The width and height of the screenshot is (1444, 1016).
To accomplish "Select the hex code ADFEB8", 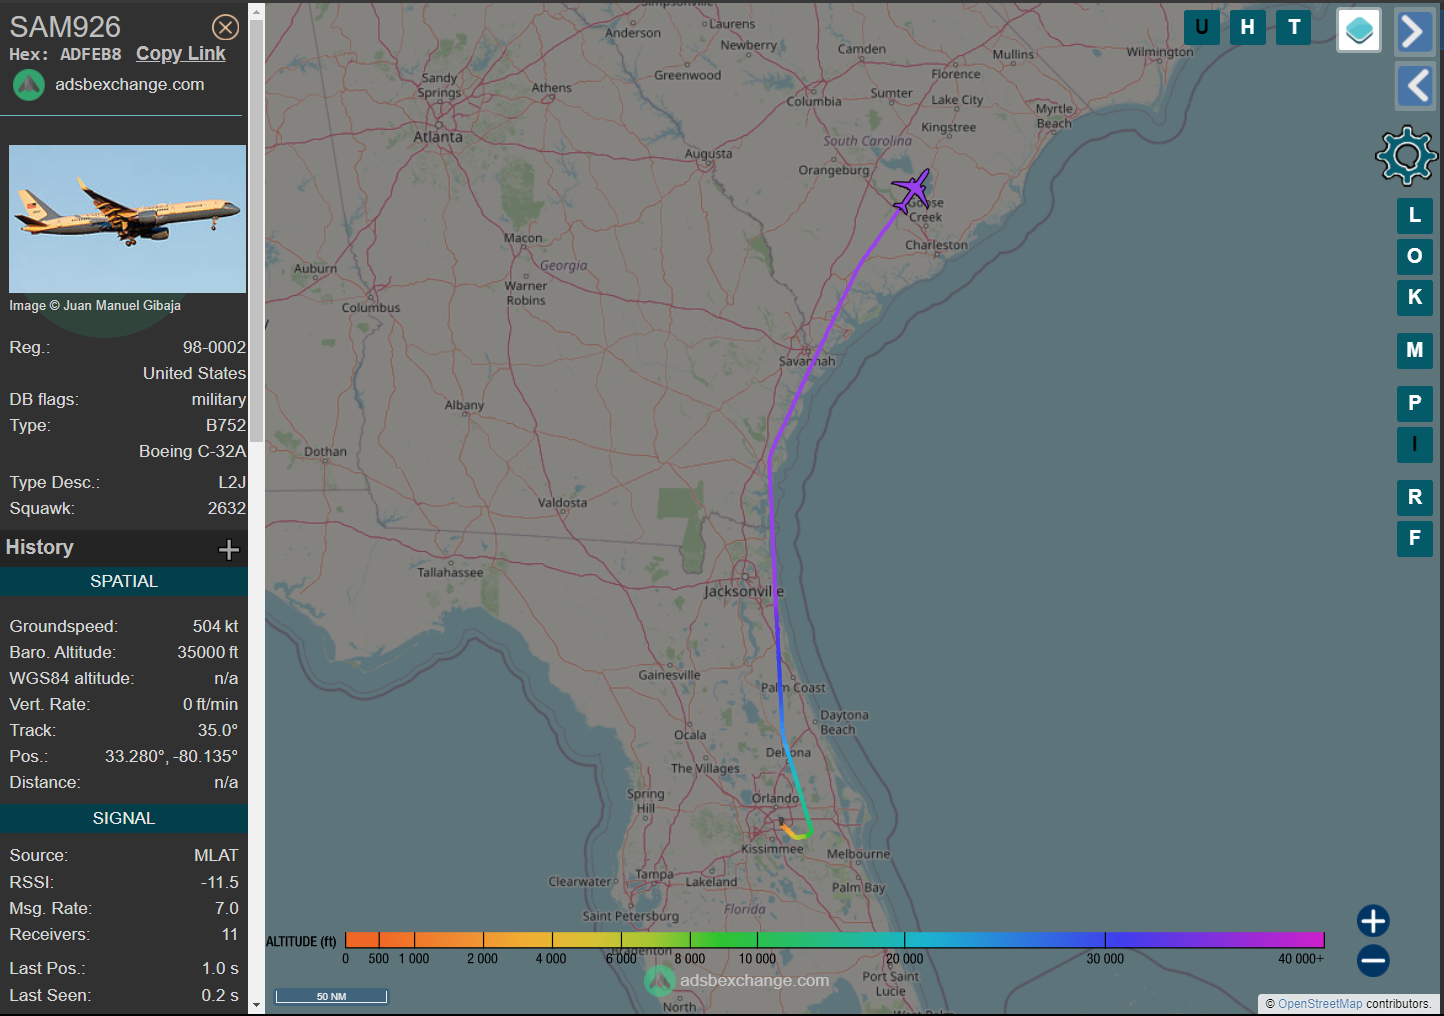I will [x=90, y=55].
